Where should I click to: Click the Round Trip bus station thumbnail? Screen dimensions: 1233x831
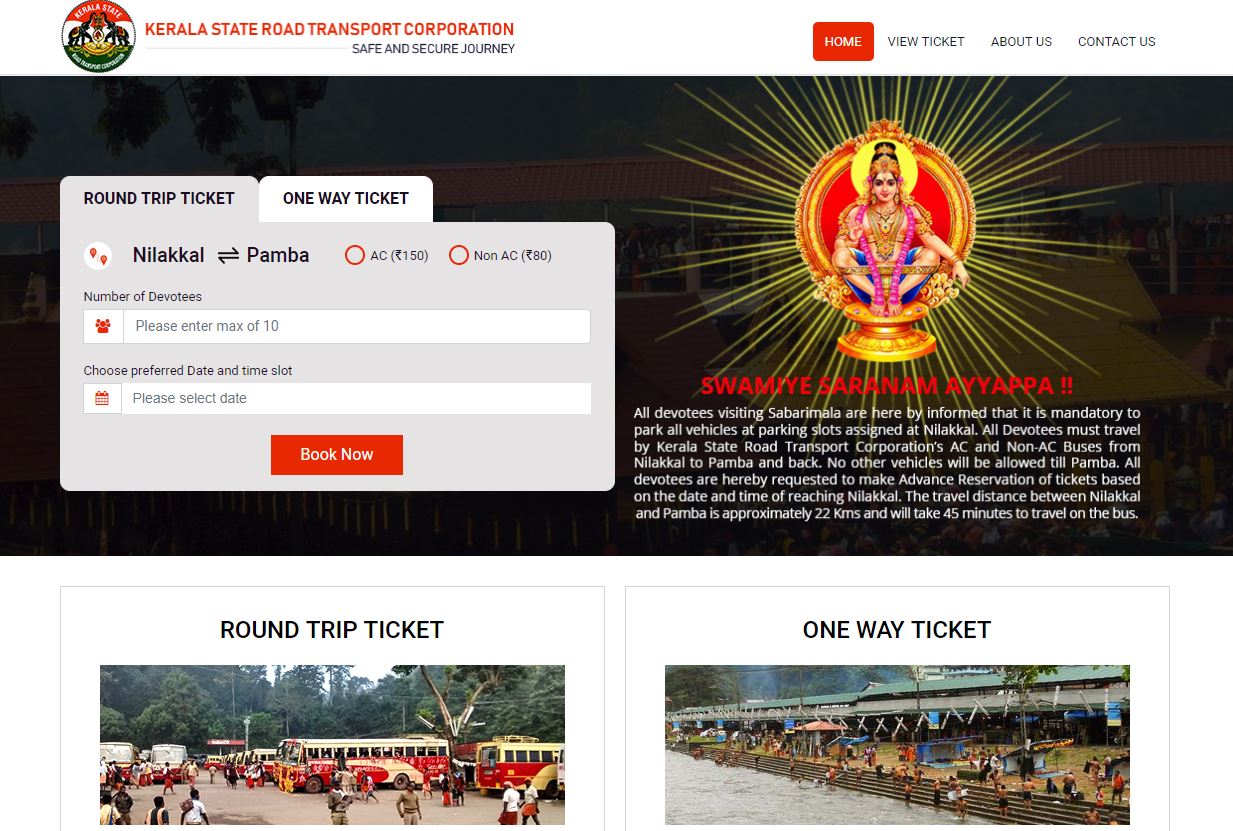coord(332,745)
